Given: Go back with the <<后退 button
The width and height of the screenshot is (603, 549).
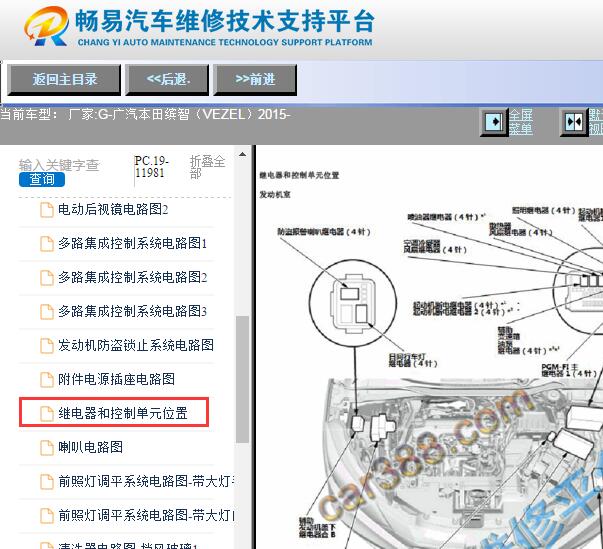Looking at the screenshot, I should click(167, 80).
